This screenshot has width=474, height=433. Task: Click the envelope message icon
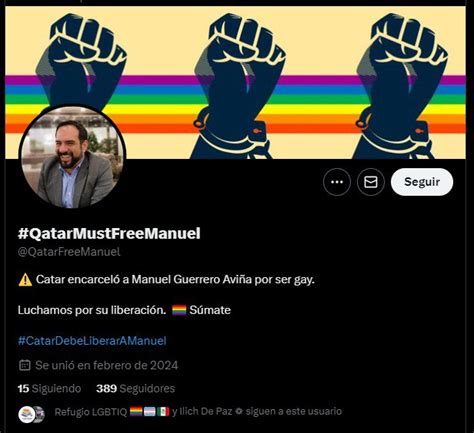click(371, 182)
